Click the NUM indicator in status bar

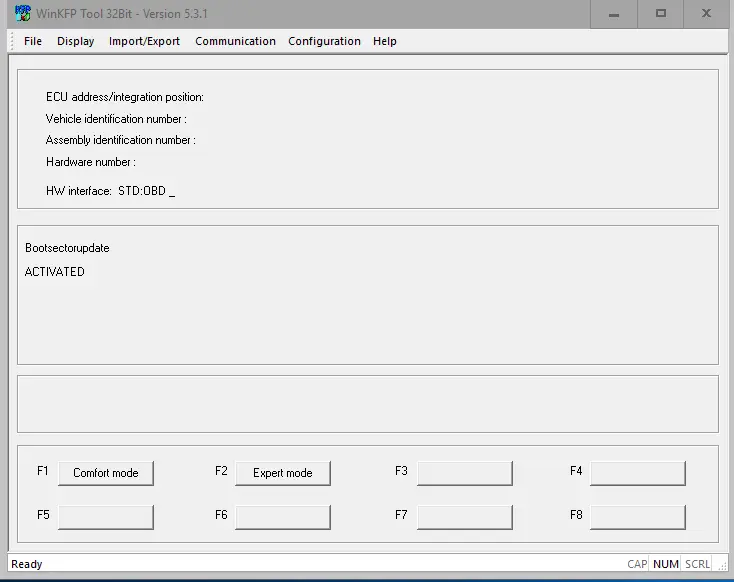click(x=666, y=564)
